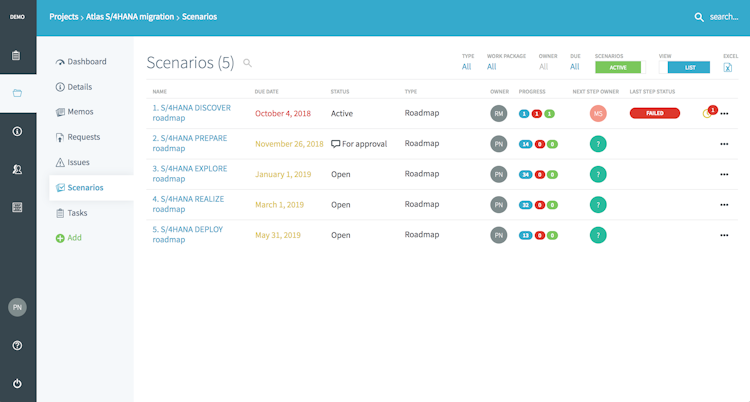Click the green question mark in PREPARE row
The width and height of the screenshot is (750, 402).
(598, 144)
